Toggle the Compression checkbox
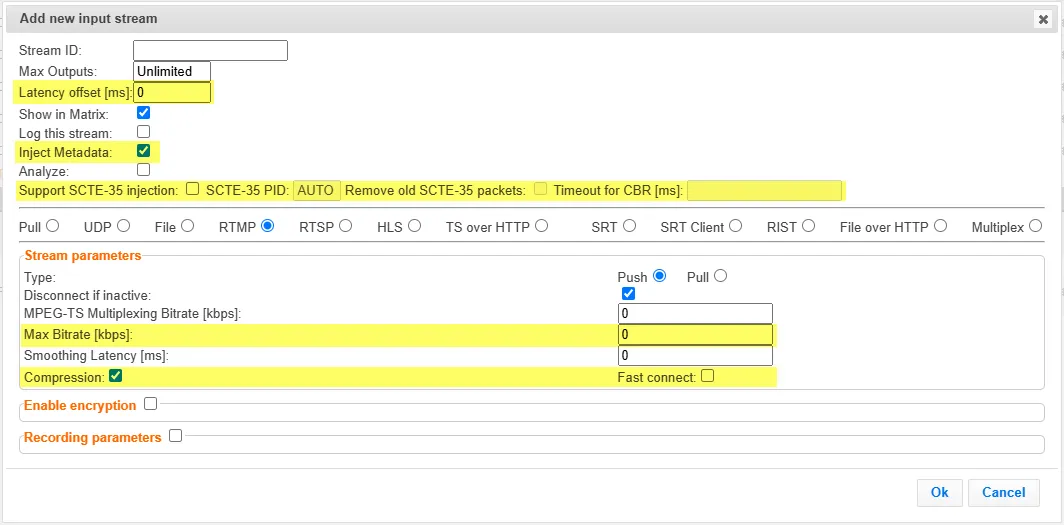This screenshot has height=525, width=1064. click(115, 375)
